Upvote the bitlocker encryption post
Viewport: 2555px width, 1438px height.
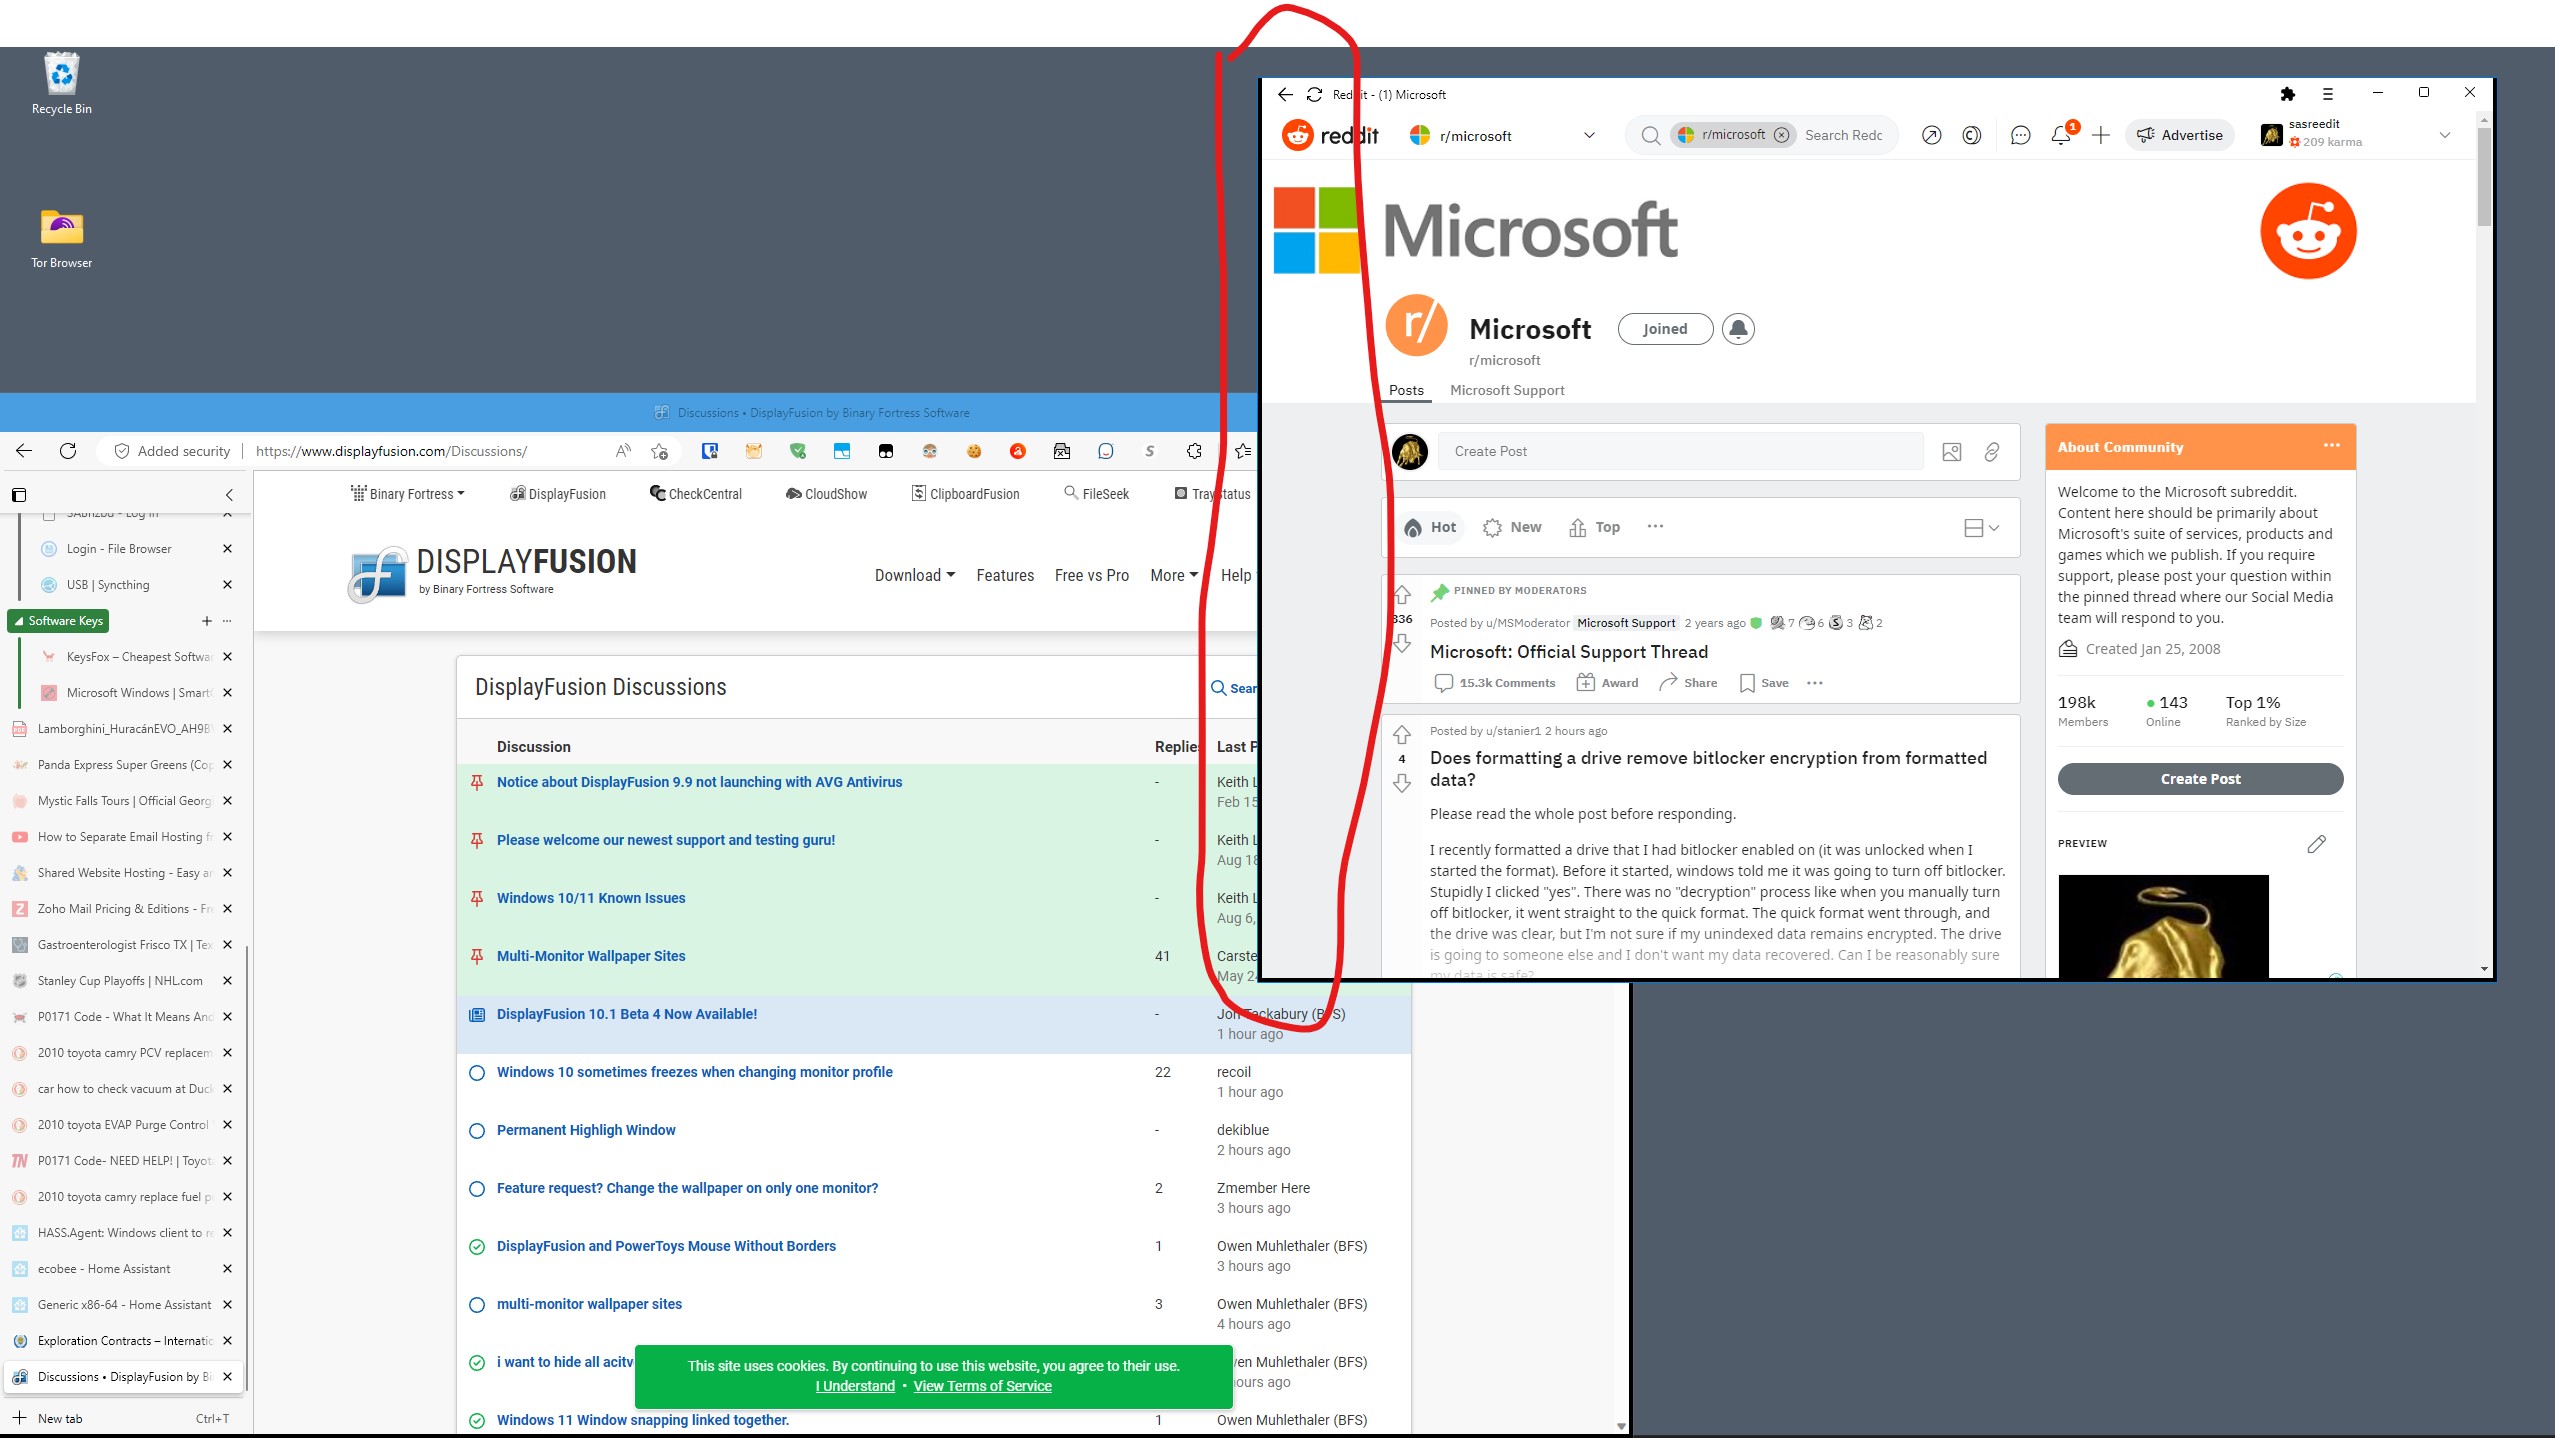pos(1402,735)
